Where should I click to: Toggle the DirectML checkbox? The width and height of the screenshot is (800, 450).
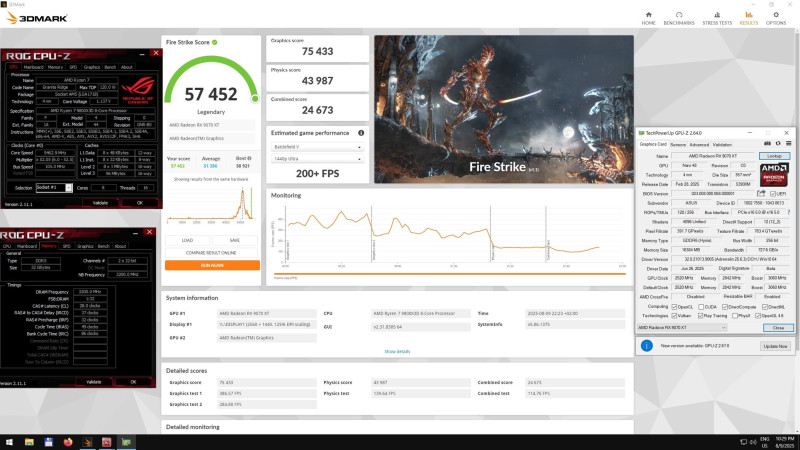[x=765, y=307]
